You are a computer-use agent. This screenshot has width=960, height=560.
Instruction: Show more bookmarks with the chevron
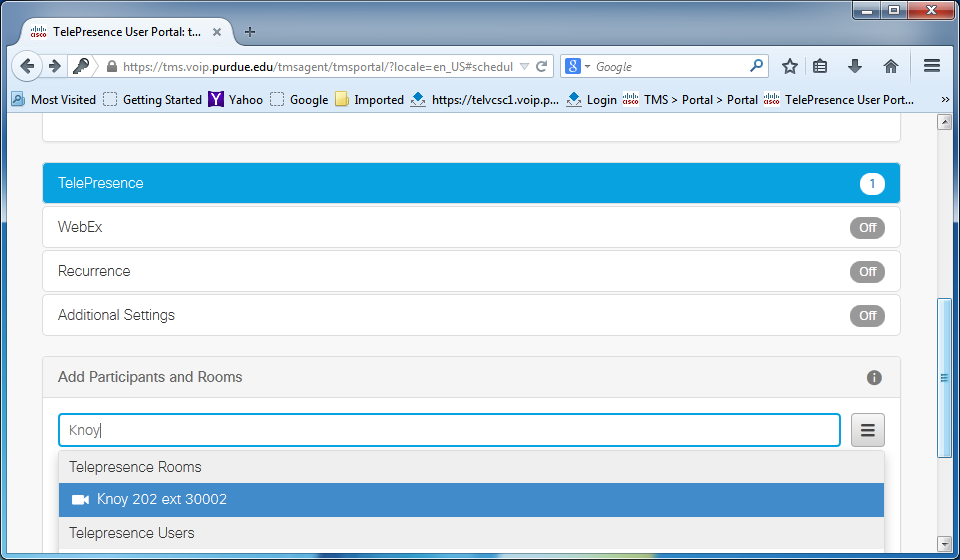click(945, 99)
